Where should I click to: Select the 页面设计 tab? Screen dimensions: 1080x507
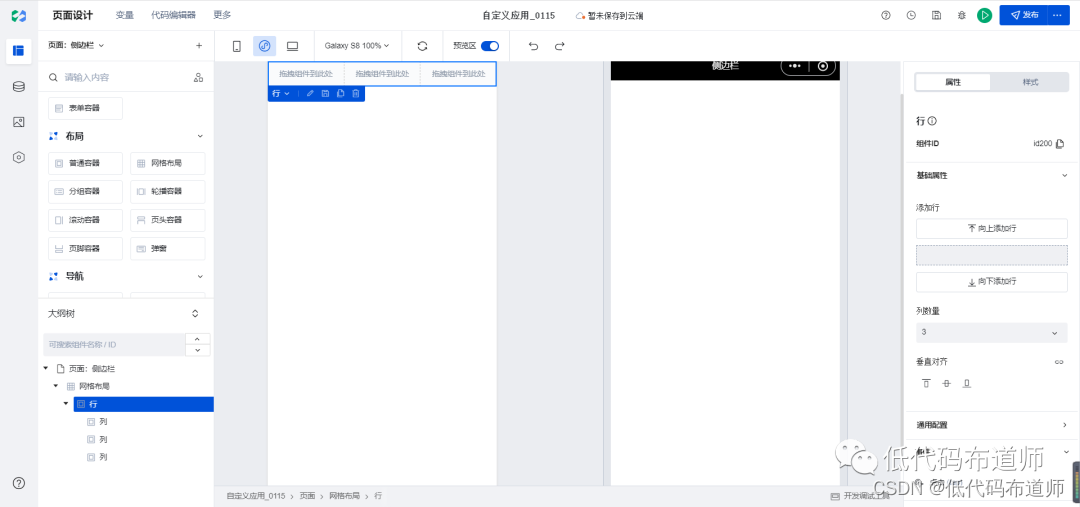point(72,15)
